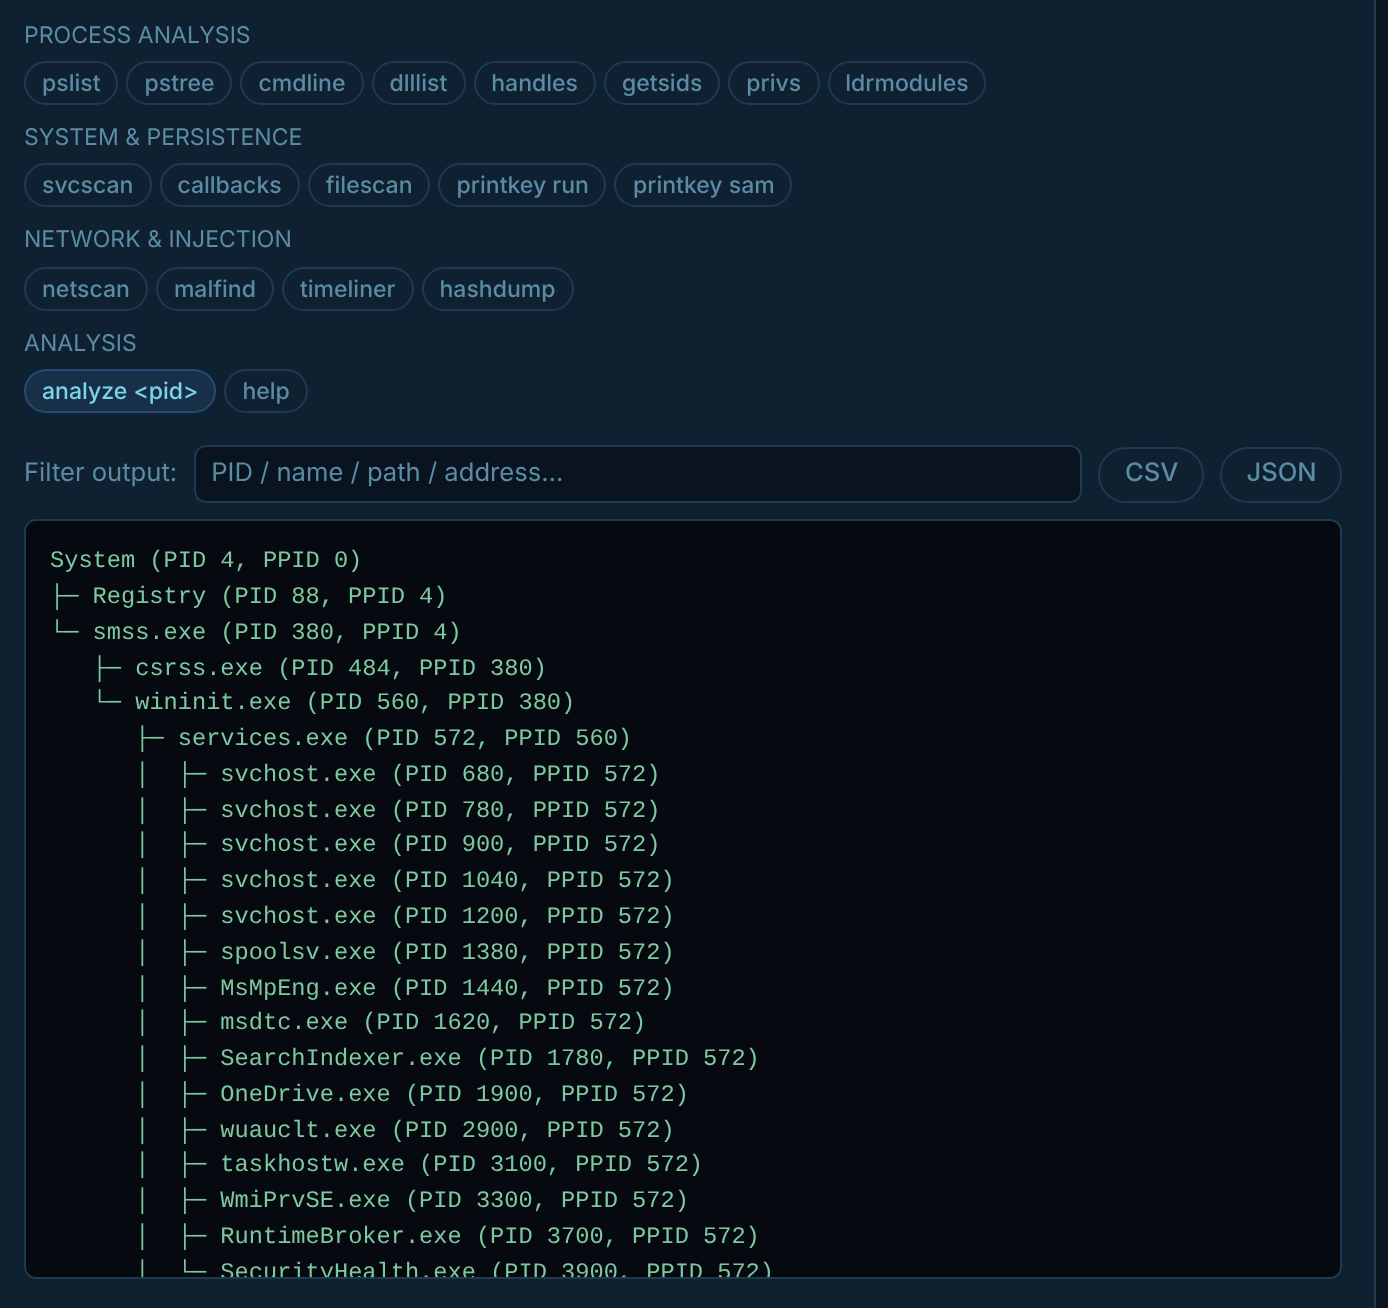Select the timeliner command

pos(347,289)
